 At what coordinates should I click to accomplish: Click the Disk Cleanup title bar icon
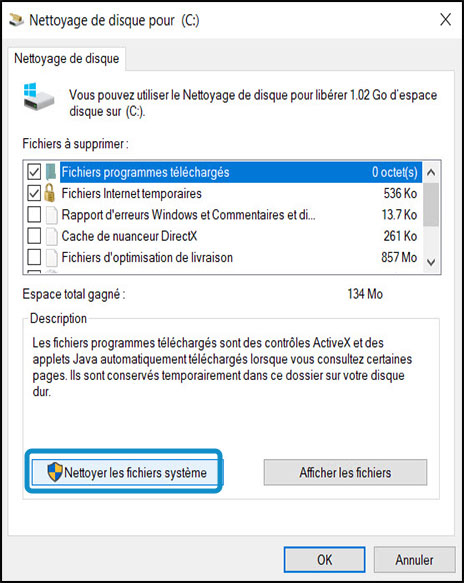[x=16, y=20]
